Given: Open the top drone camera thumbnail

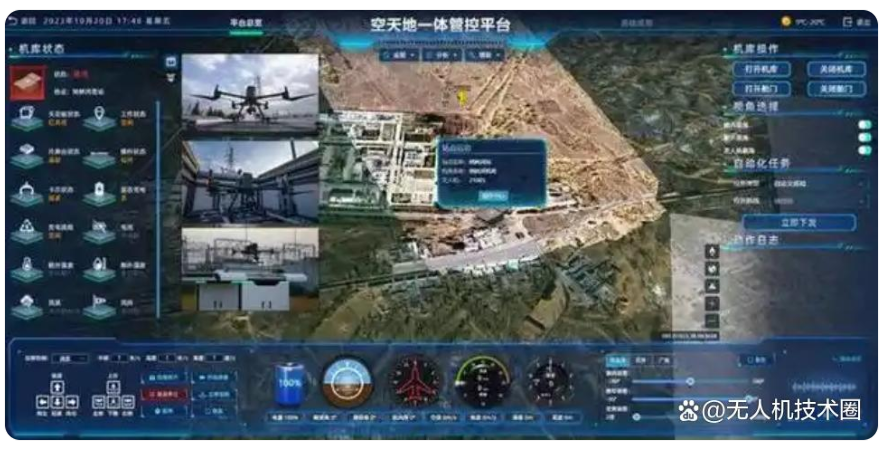Looking at the screenshot, I should click(250, 92).
